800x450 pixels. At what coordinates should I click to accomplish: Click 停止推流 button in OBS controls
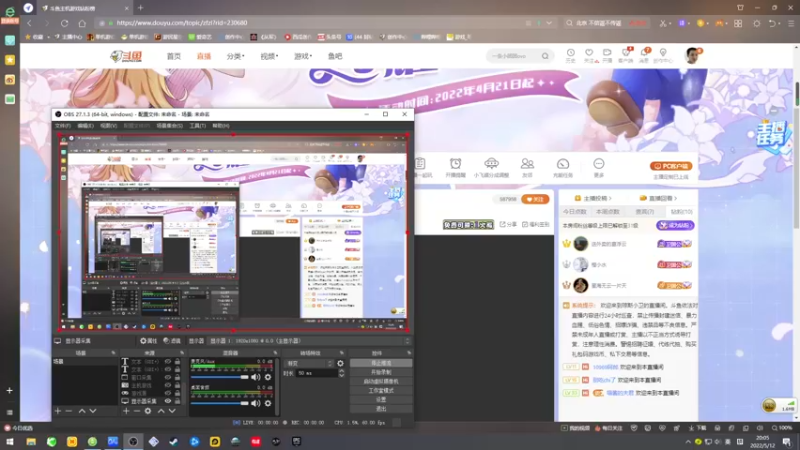[381, 363]
